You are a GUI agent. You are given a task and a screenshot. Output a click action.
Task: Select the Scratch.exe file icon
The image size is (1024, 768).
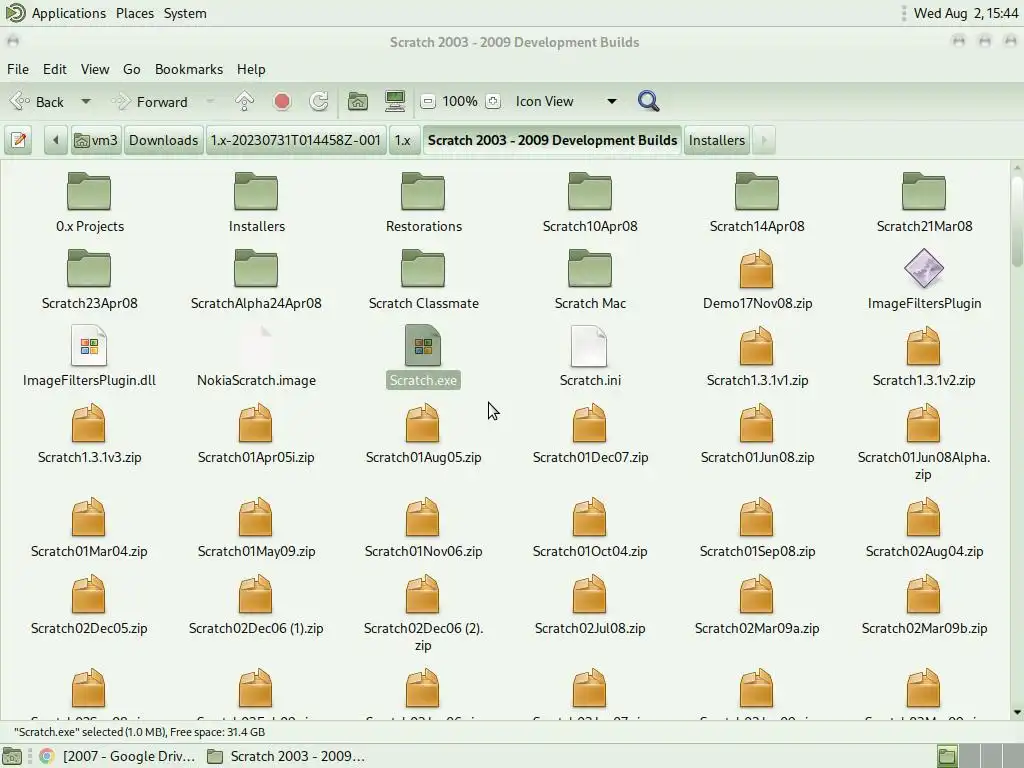423,346
